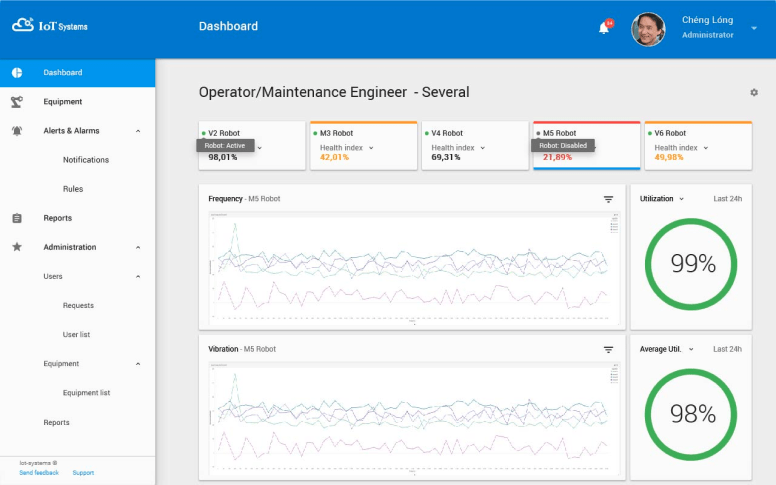The height and width of the screenshot is (485, 776).
Task: Click the Send feedback link
Action: [x=39, y=472]
